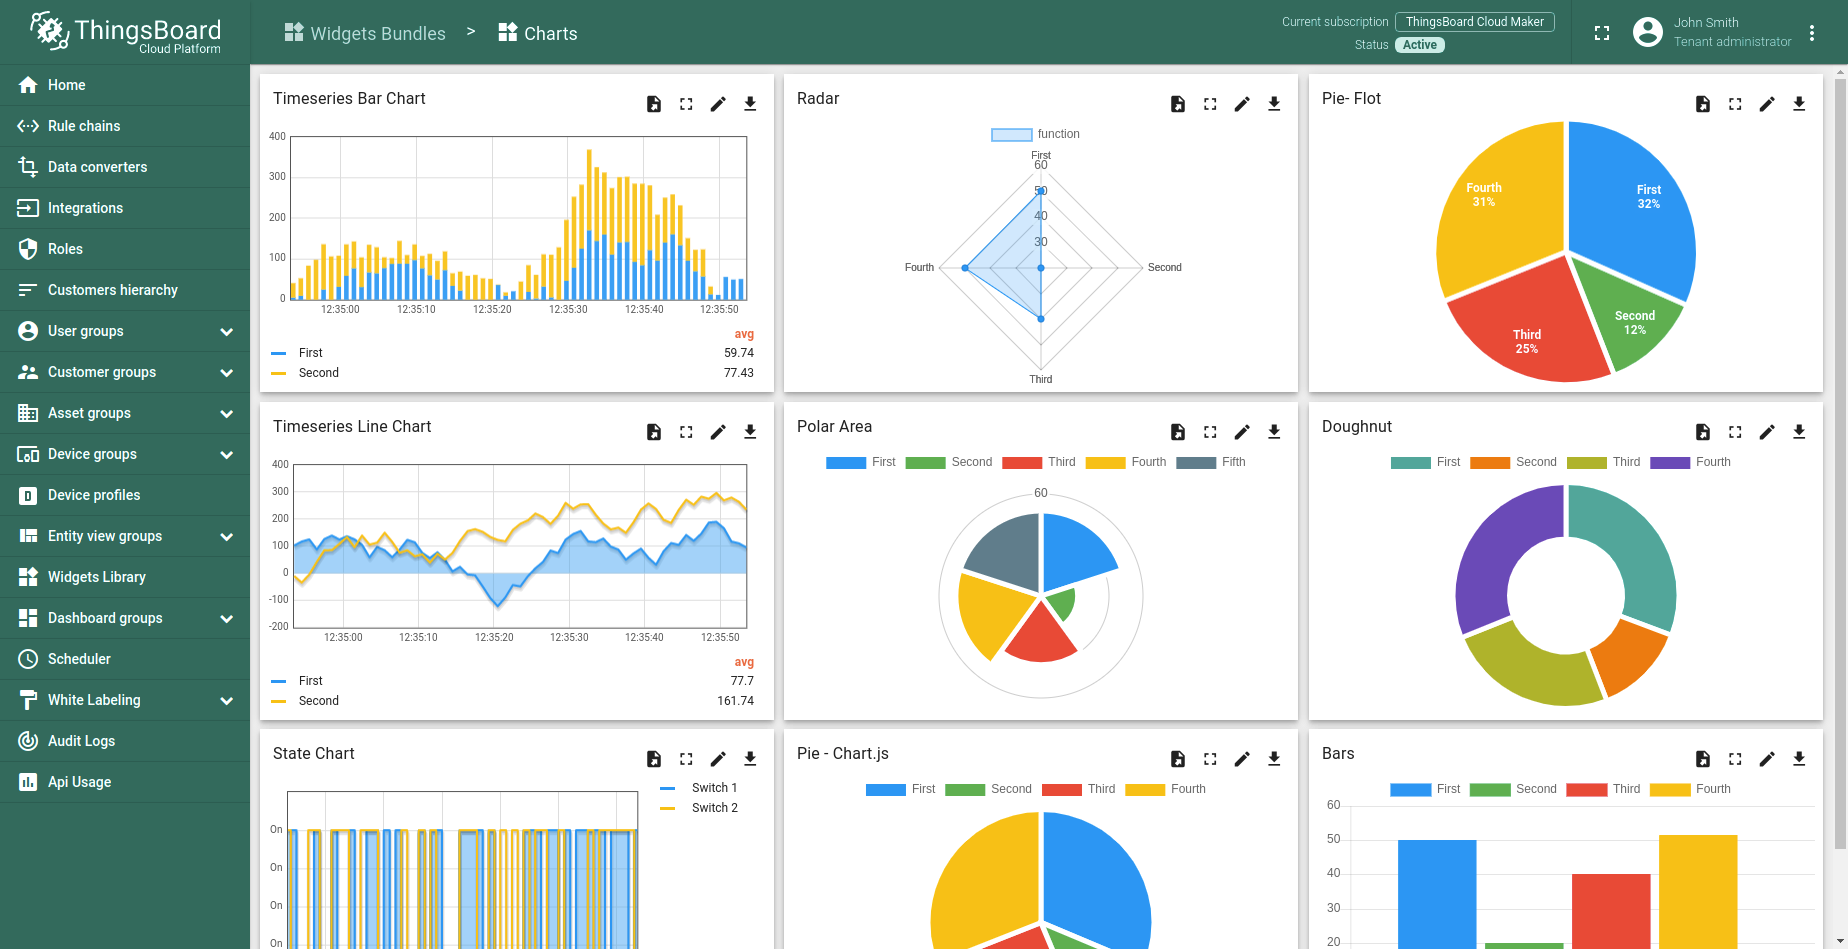This screenshot has width=1848, height=949.
Task: Click the yellow Fourth bar in Bars
Action: click(1698, 891)
